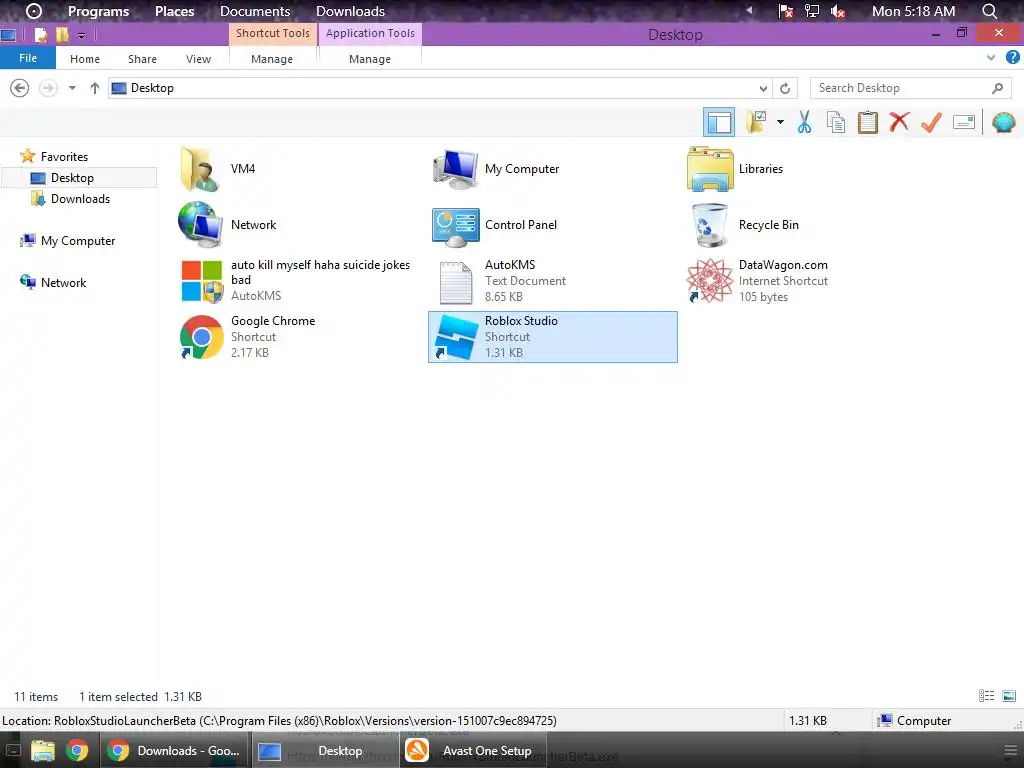This screenshot has height=768, width=1024.
Task: Delete selected item with red X icon
Action: (x=899, y=121)
